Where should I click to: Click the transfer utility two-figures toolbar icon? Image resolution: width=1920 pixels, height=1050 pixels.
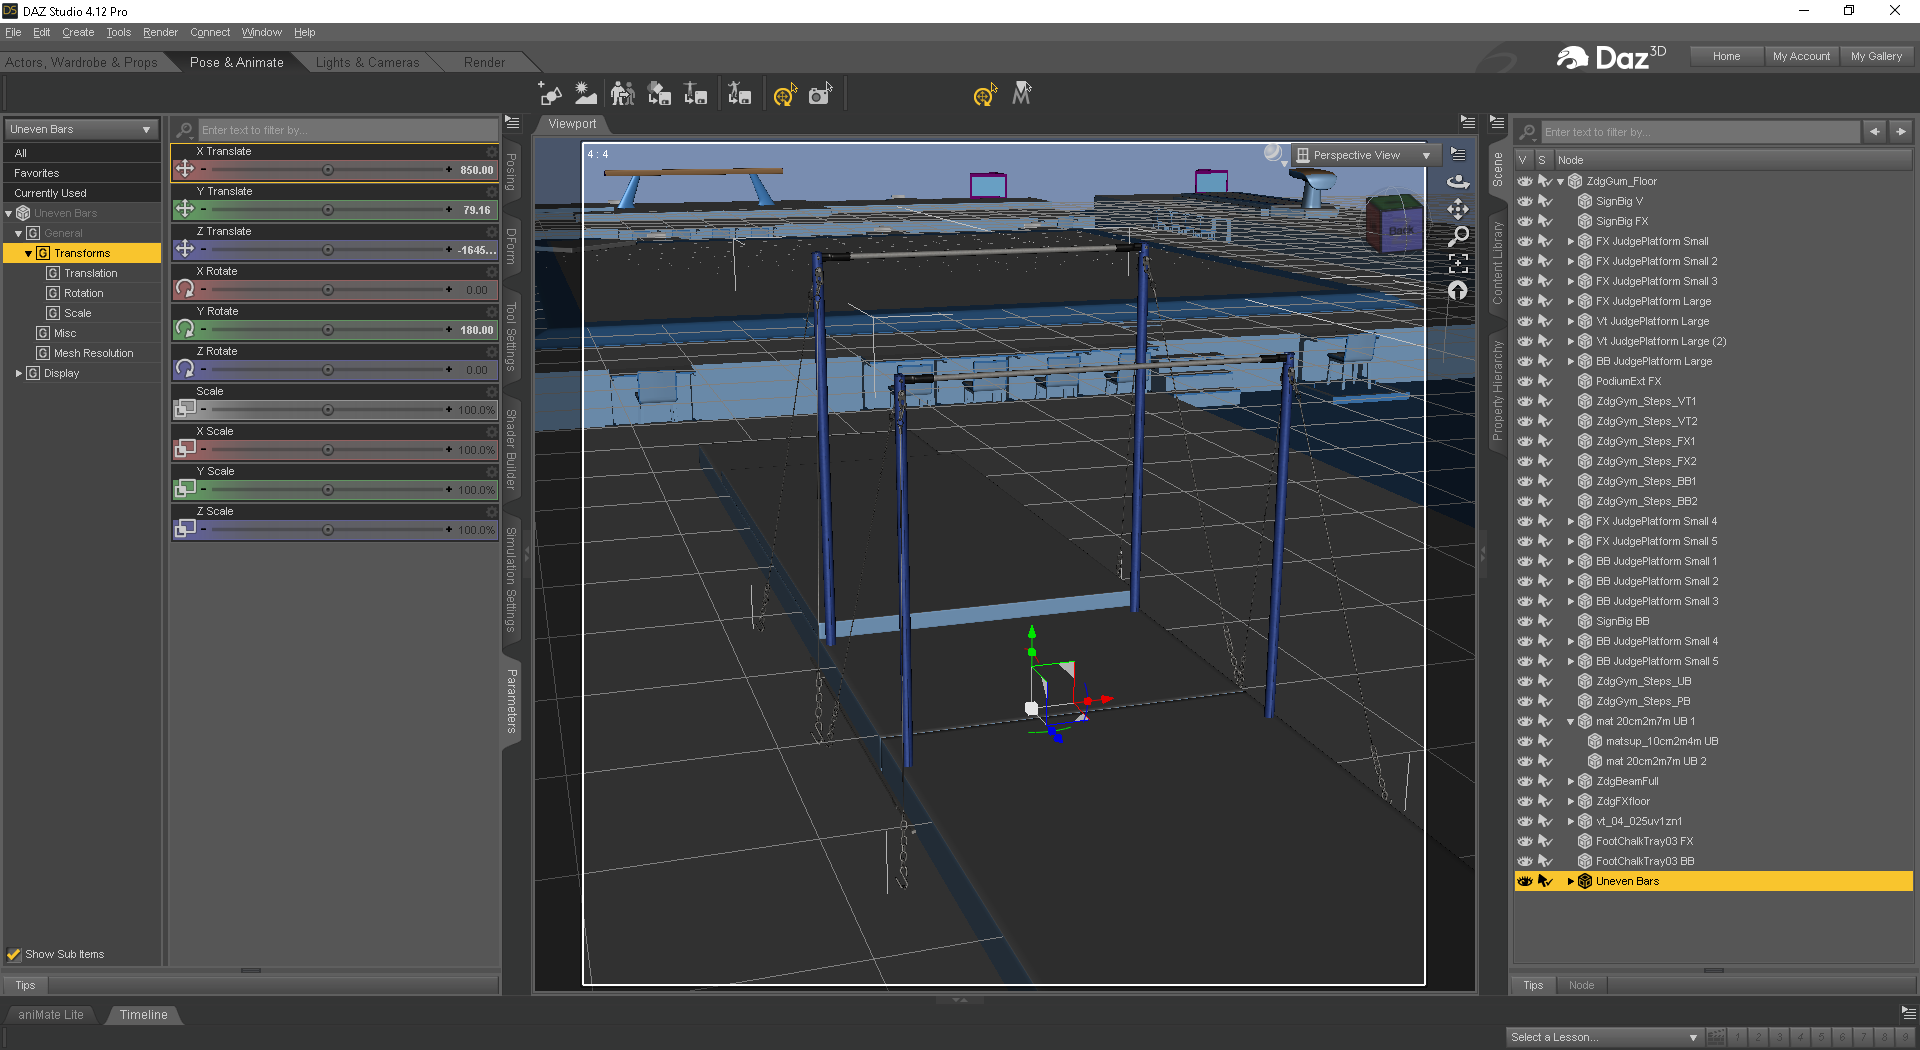(x=622, y=94)
